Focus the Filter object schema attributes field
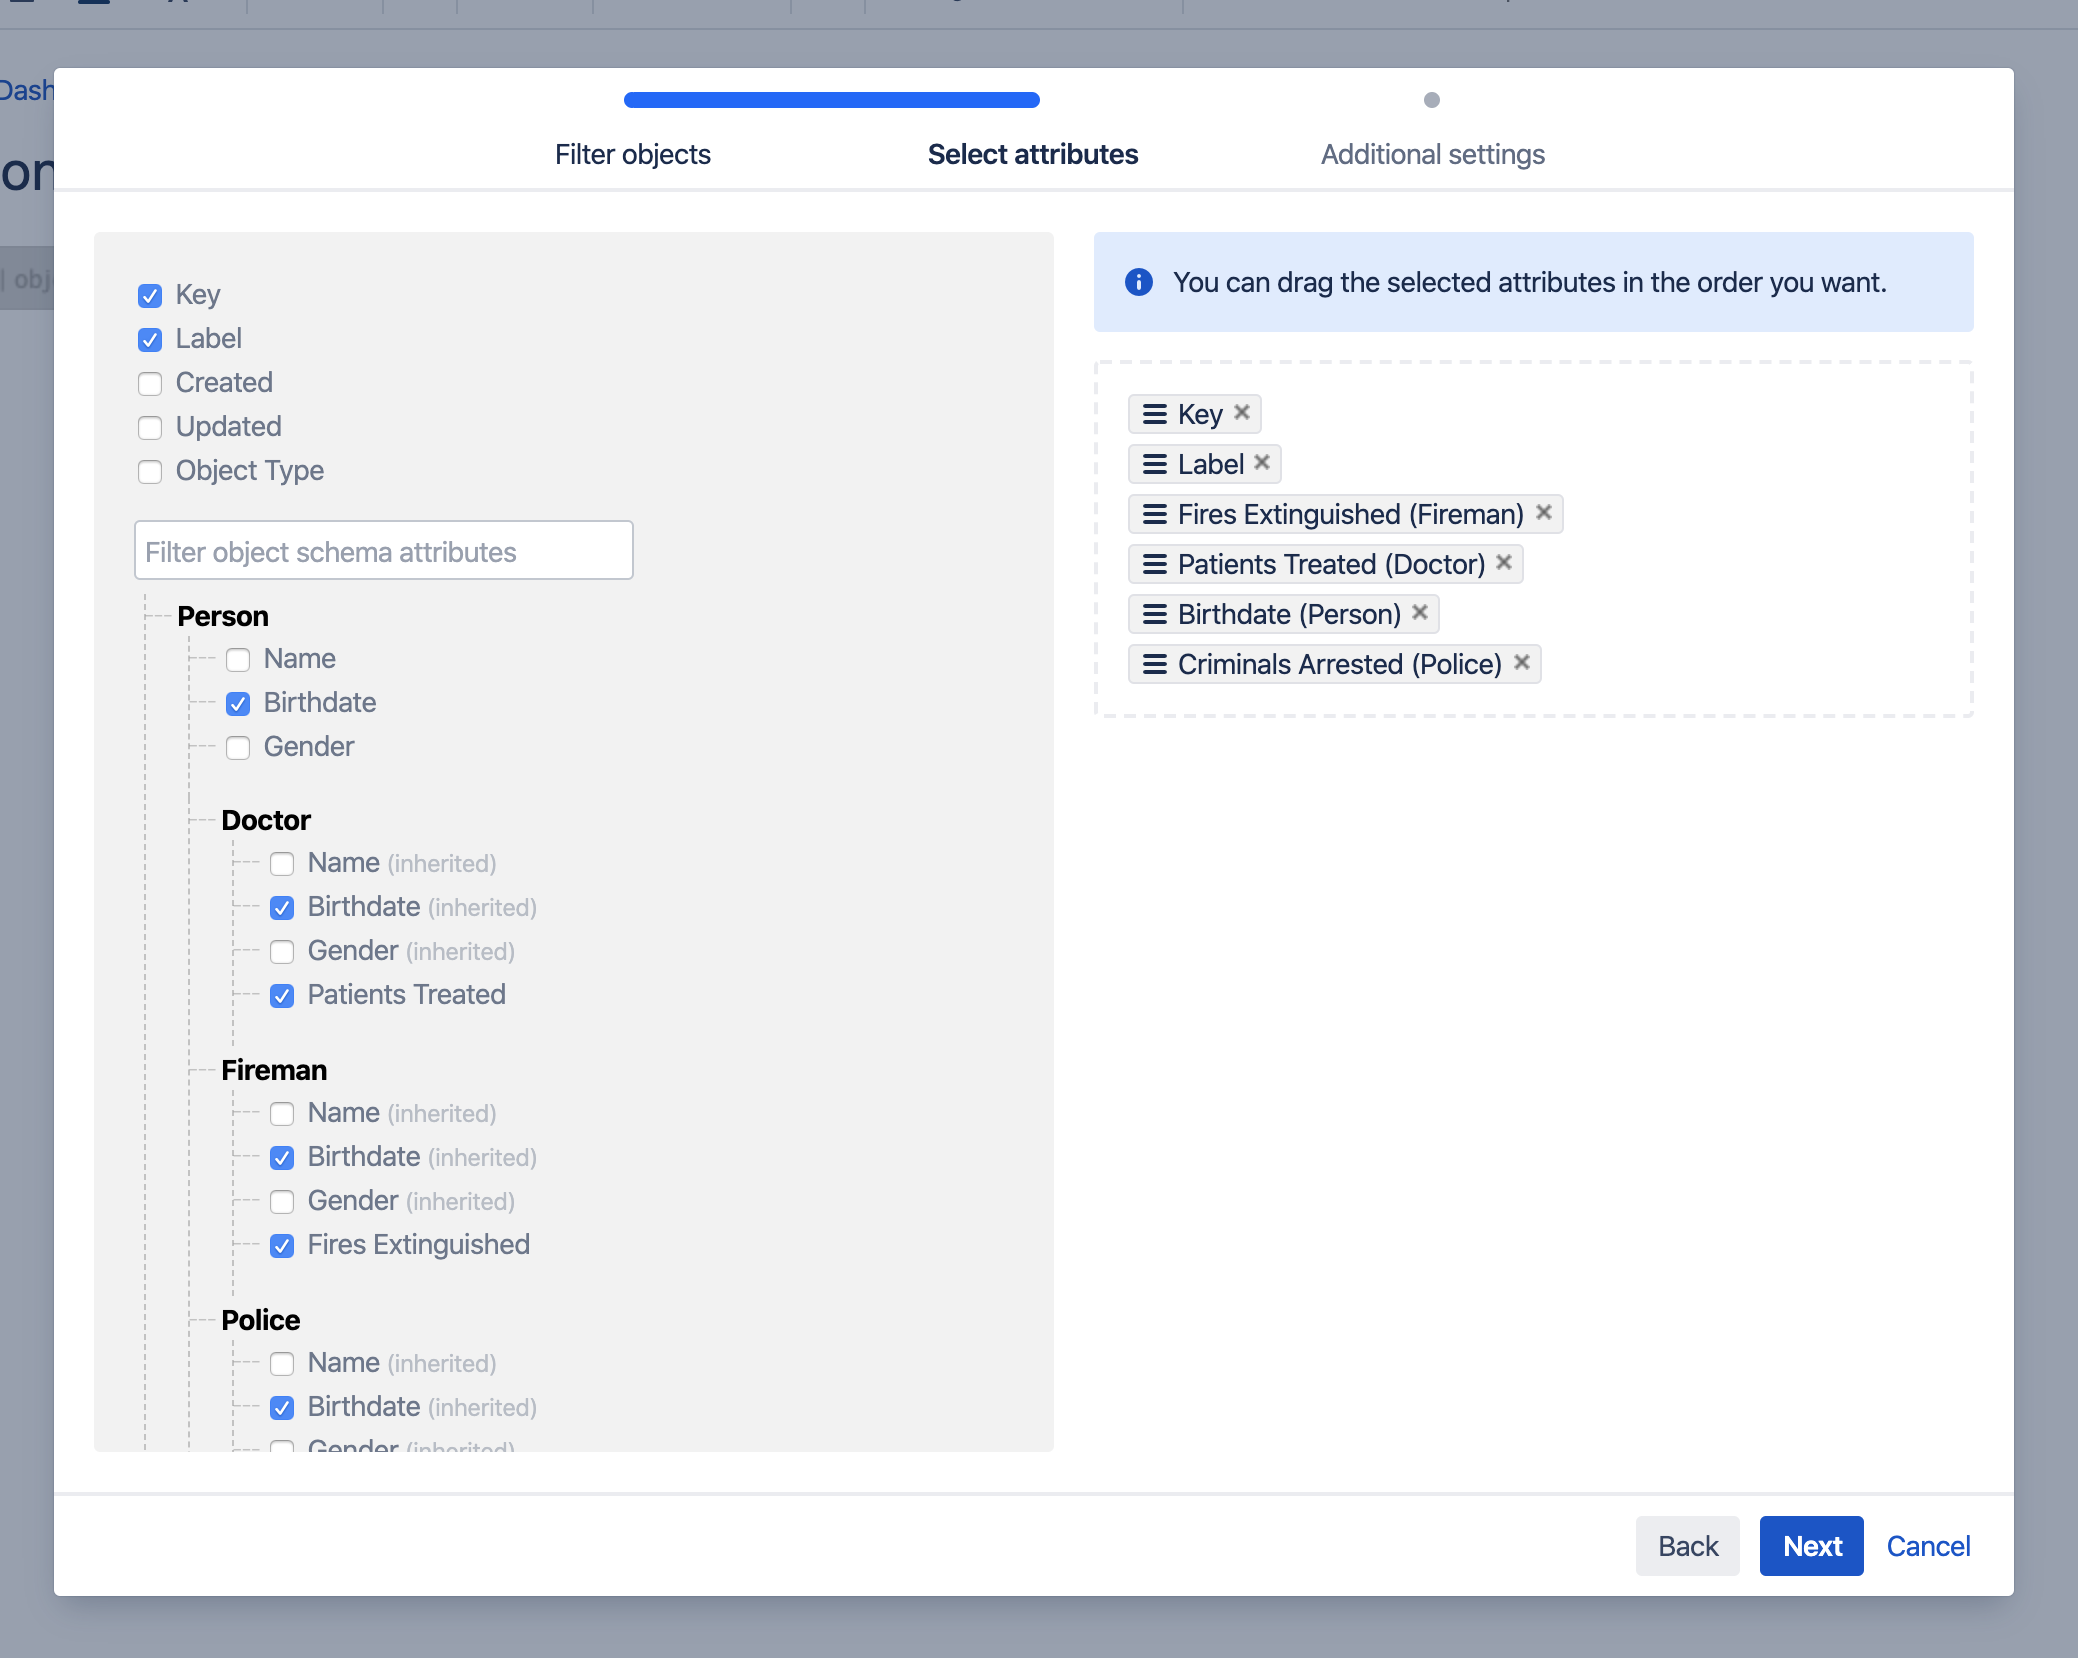Screen dimensions: 2078x1658 384,551
